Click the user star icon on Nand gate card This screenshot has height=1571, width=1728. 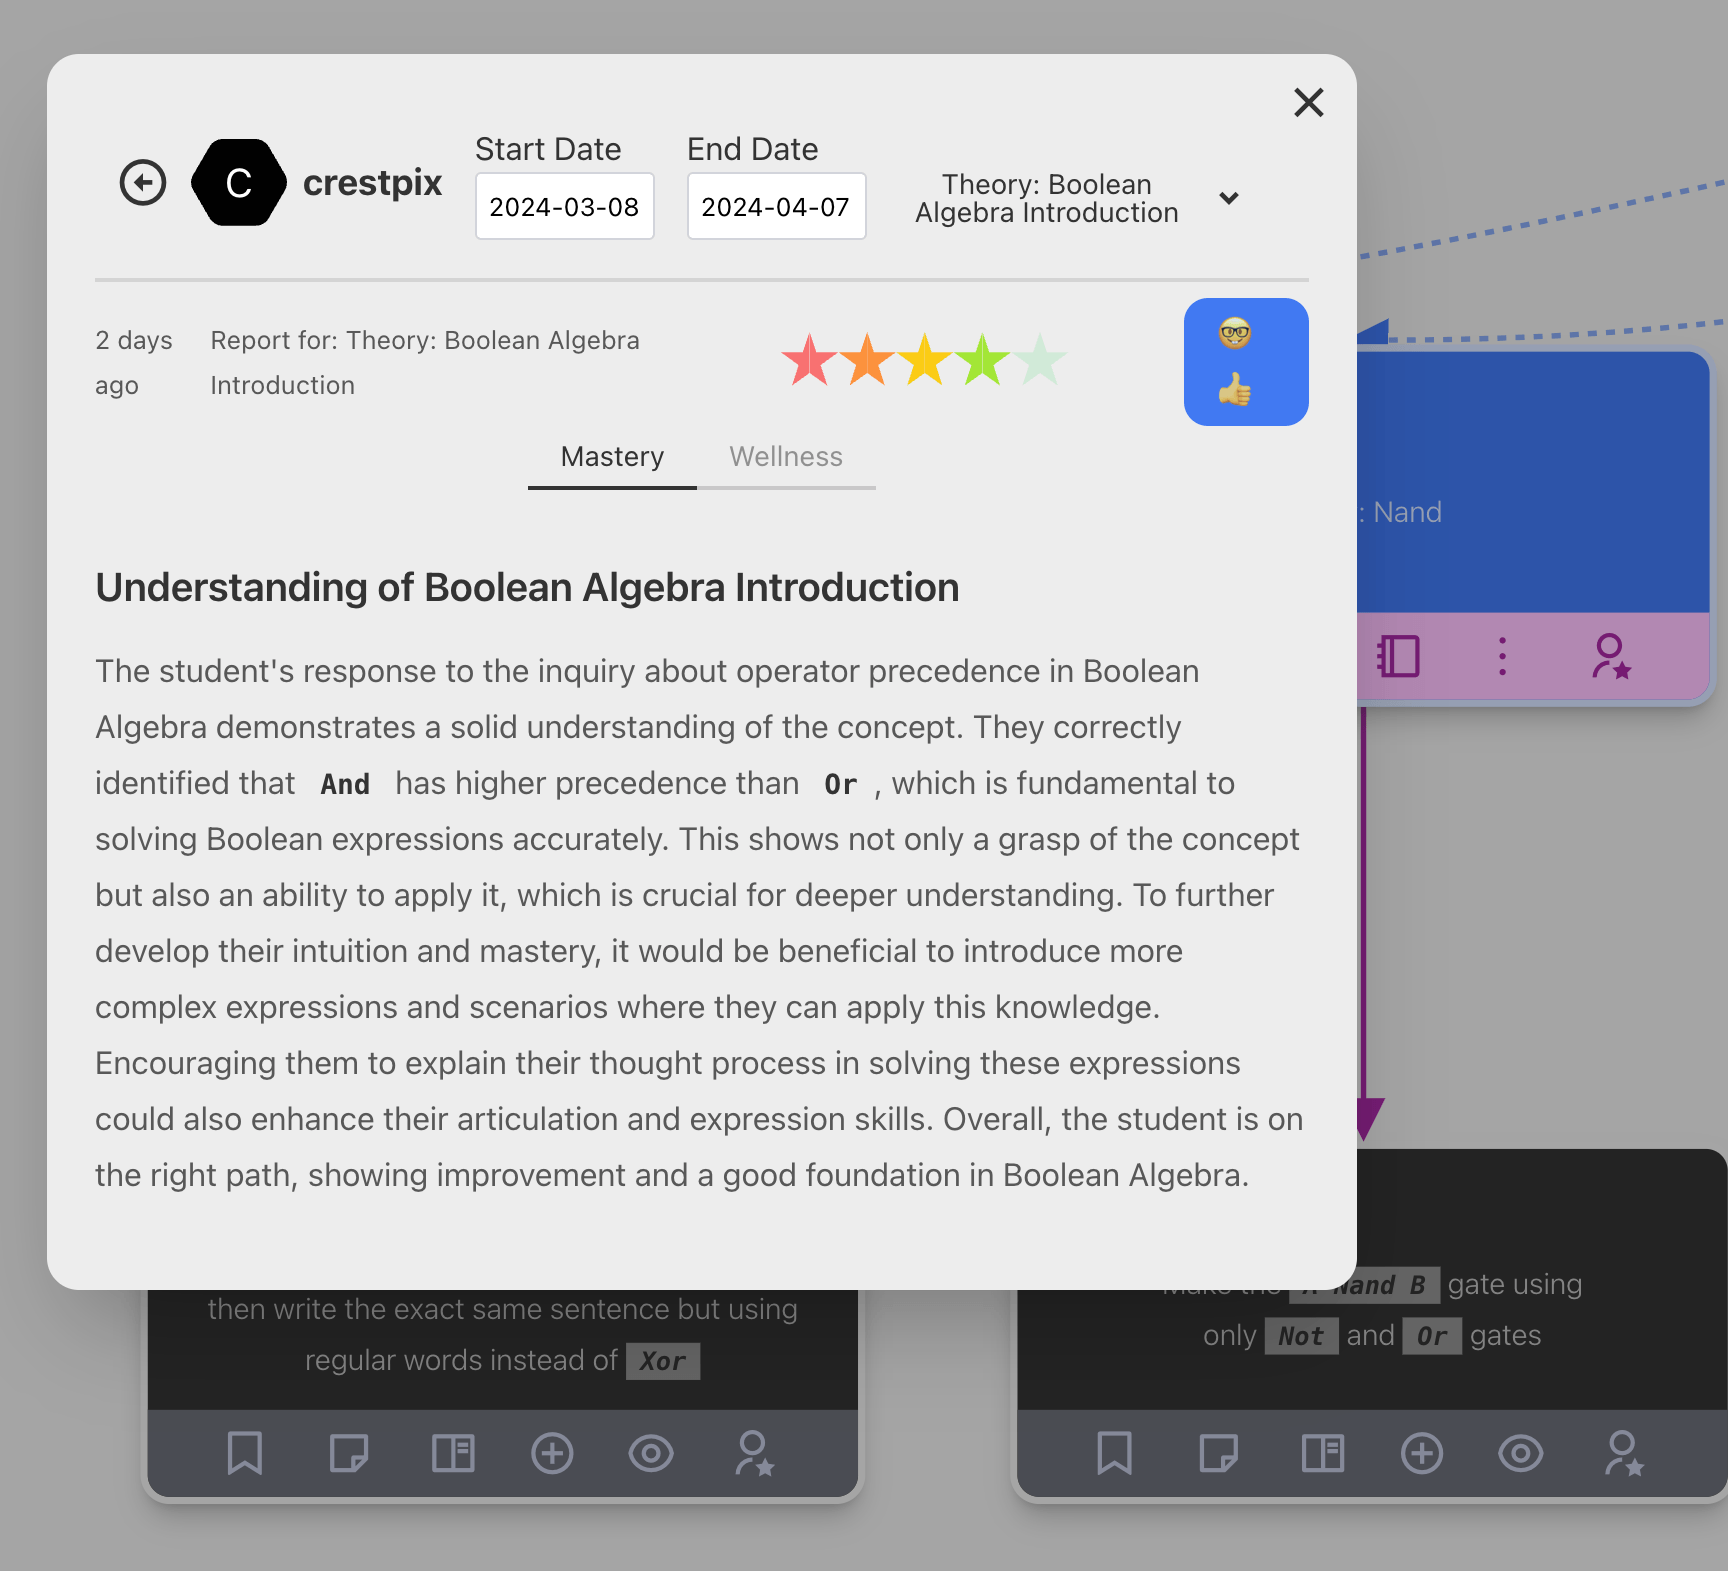(x=1624, y=1453)
